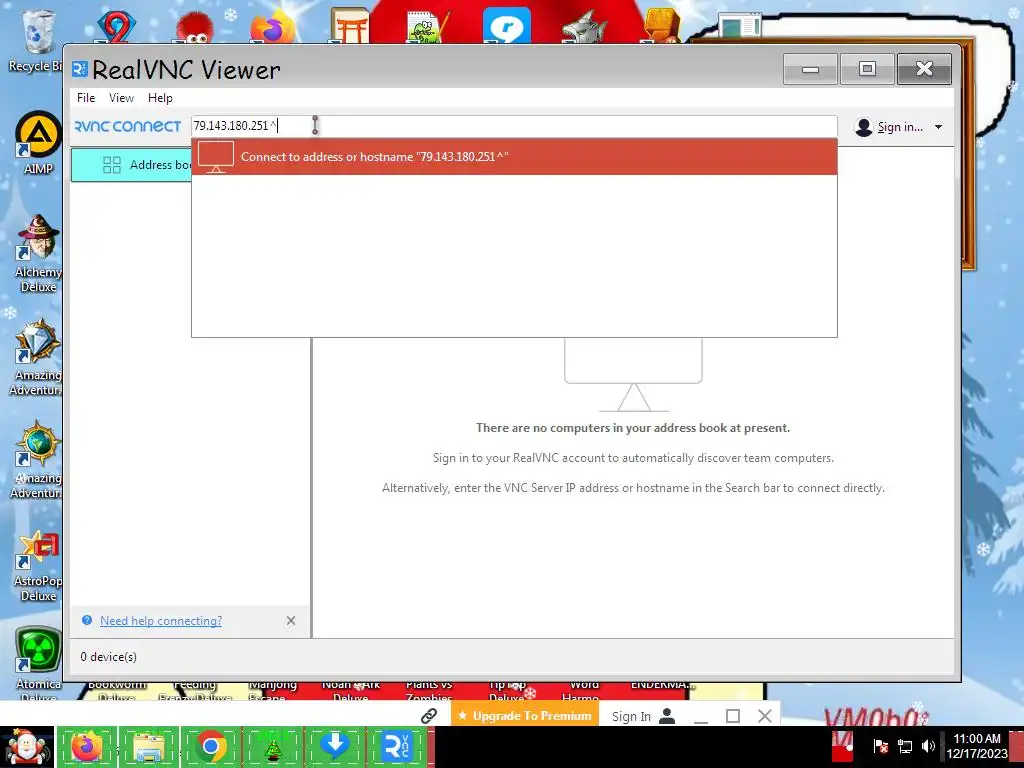Open the shark game desktop icon

[x=584, y=27]
